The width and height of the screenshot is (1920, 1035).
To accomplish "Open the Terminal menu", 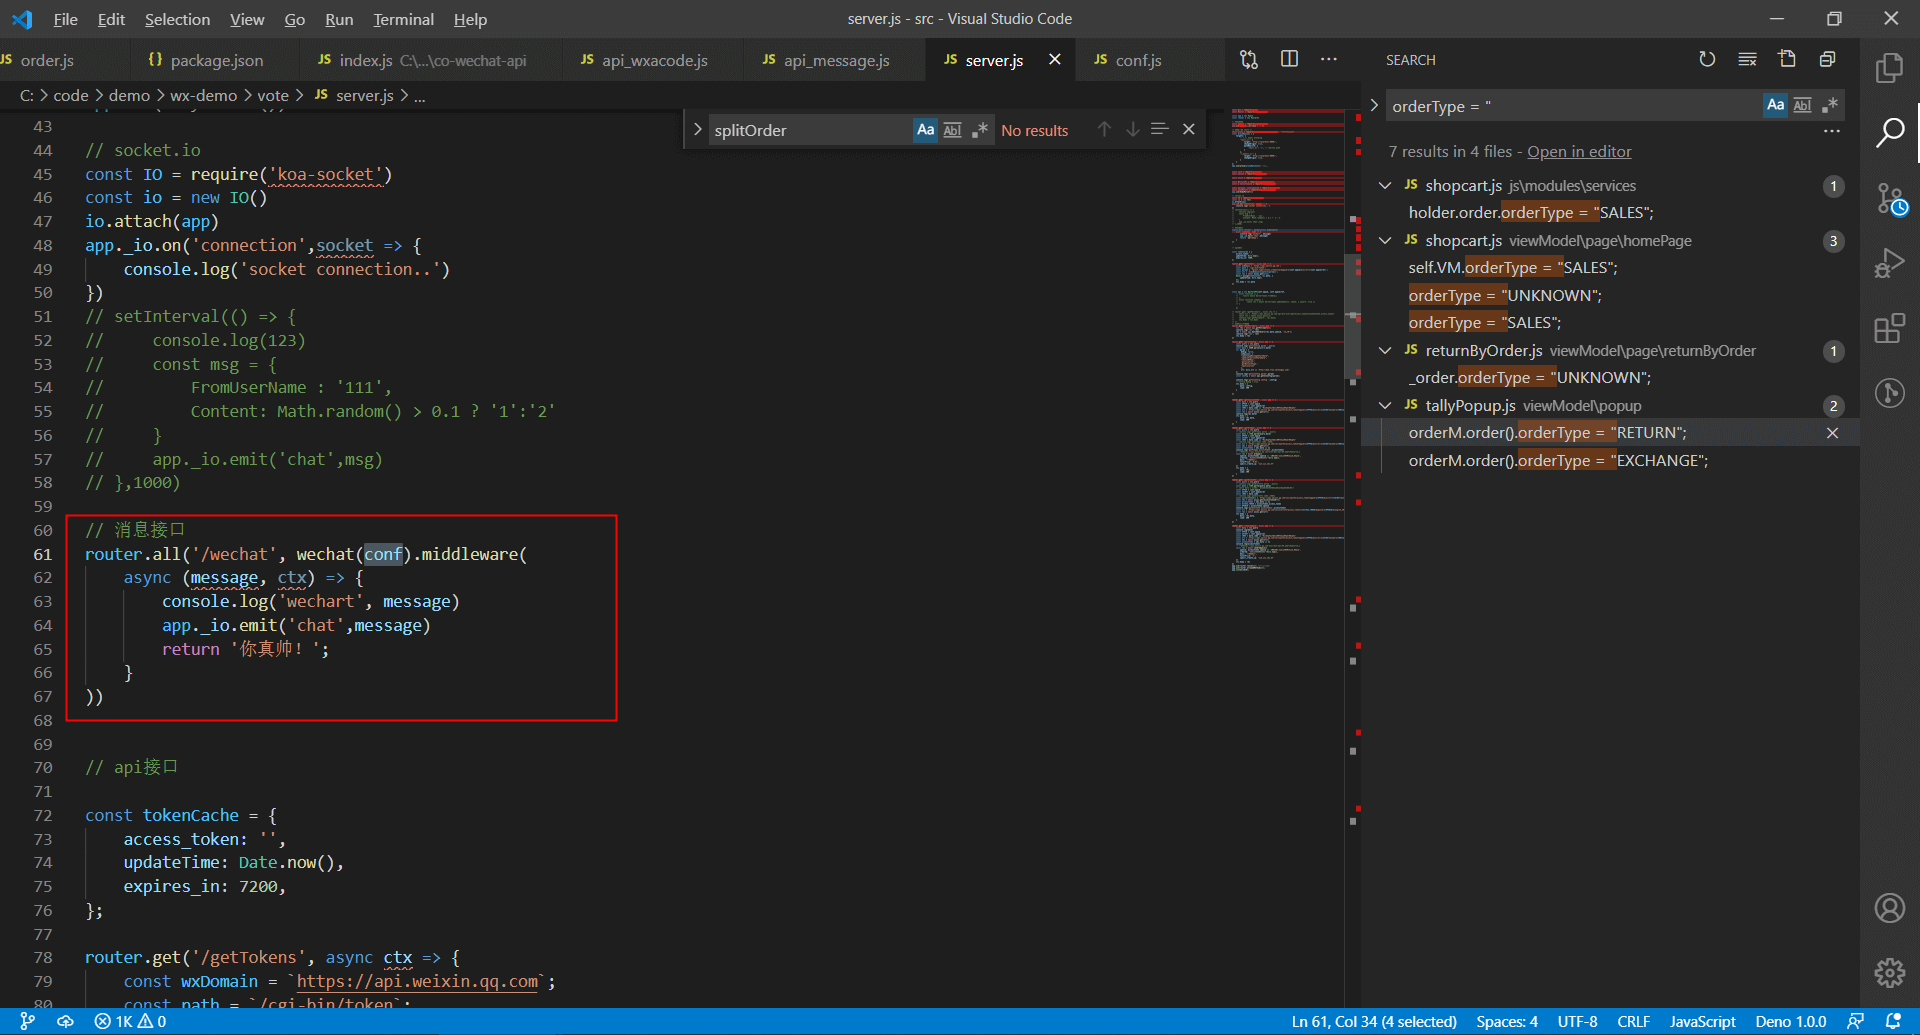I will (403, 19).
